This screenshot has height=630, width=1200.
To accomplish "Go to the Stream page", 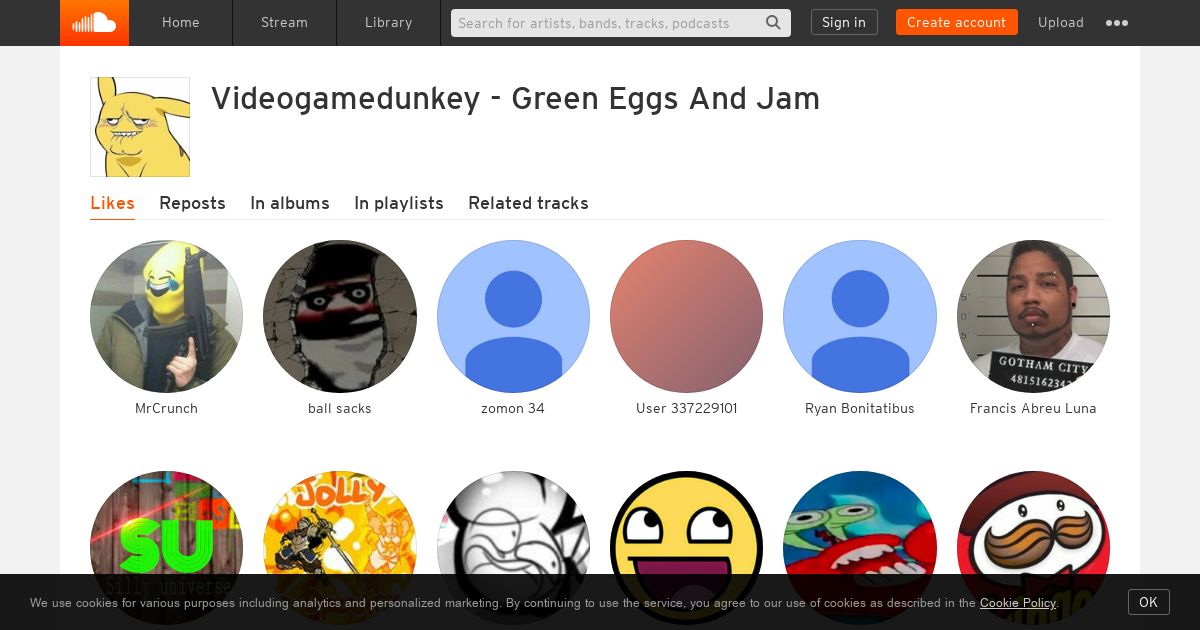I will click(x=284, y=22).
